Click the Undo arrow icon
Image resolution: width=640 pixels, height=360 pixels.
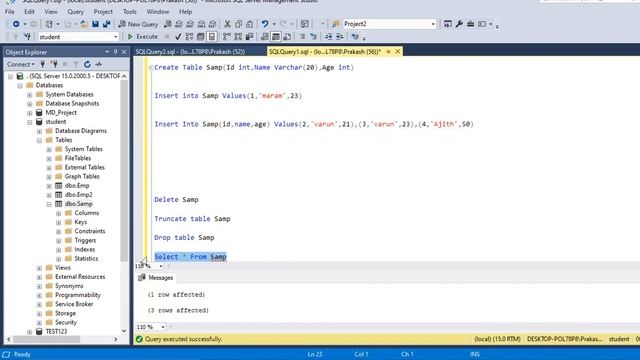click(265, 24)
